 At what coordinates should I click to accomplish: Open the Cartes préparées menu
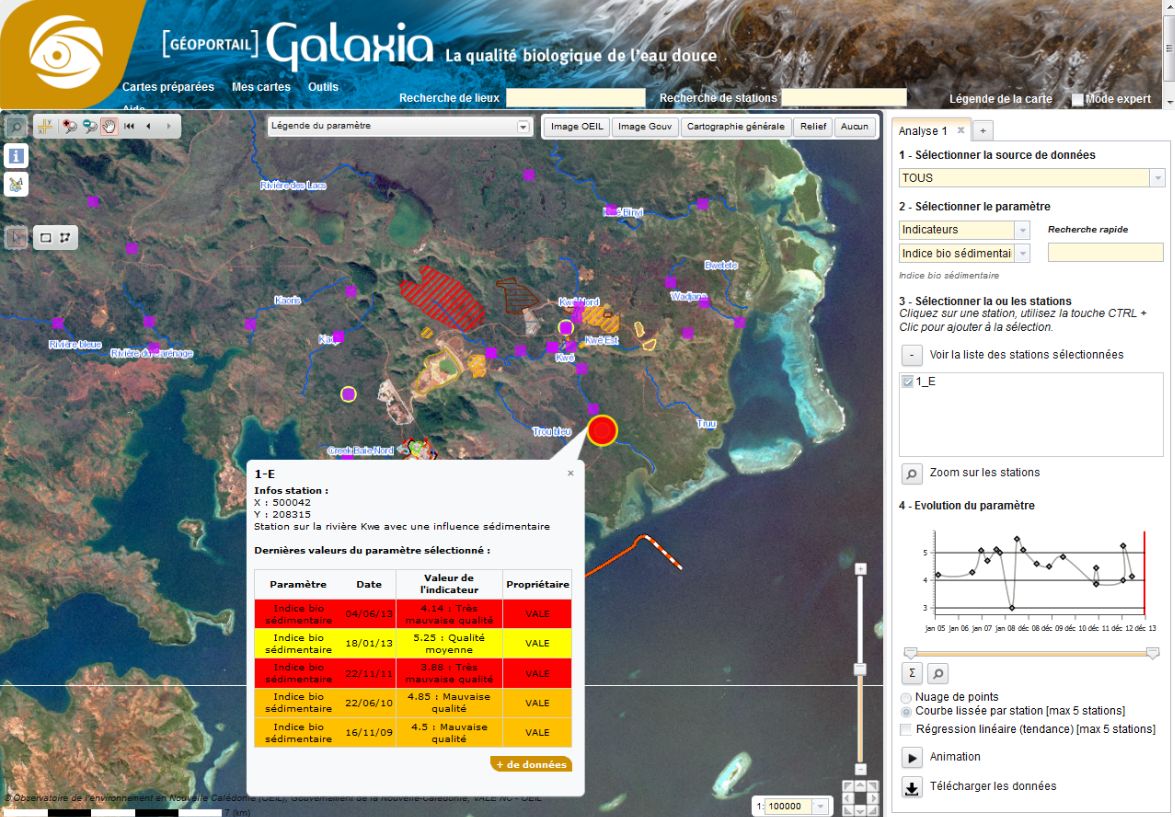click(x=168, y=87)
